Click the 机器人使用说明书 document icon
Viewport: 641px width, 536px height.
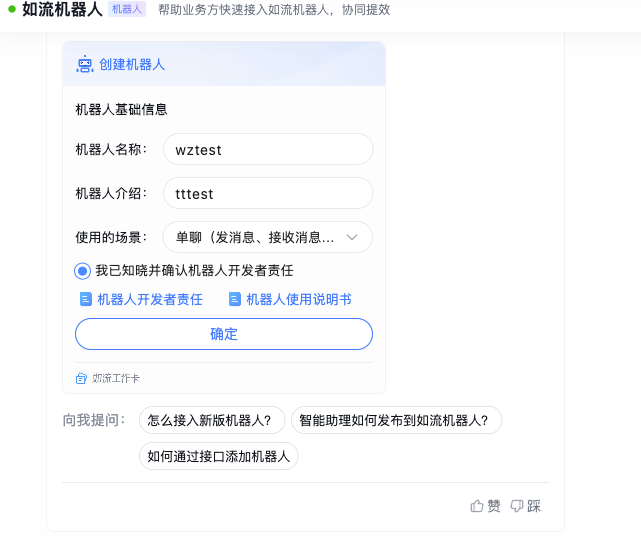(235, 299)
